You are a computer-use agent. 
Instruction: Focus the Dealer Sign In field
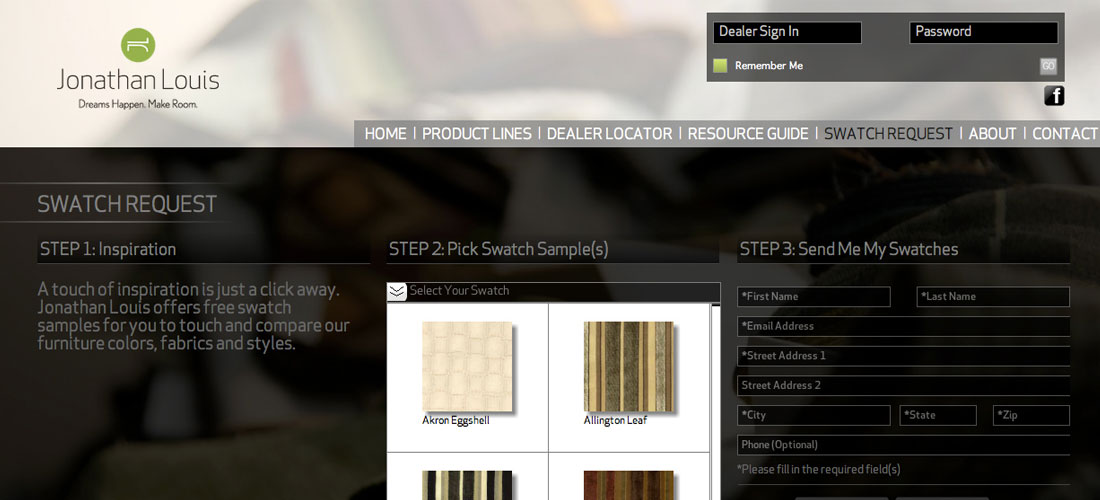point(787,32)
